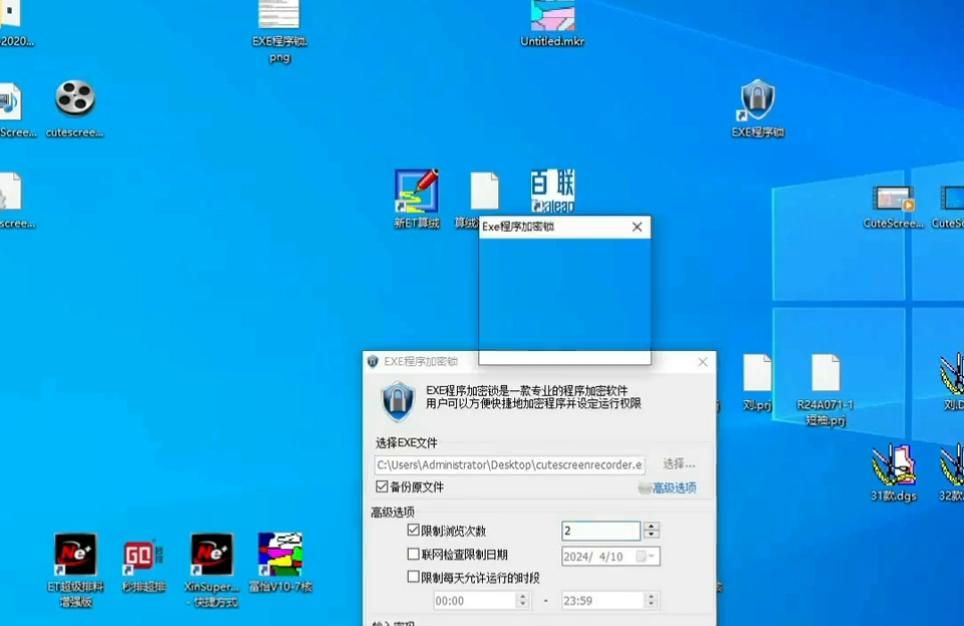This screenshot has height=626, width=964.
Task: Open the 百联 alead desktop icon
Action: [552, 191]
